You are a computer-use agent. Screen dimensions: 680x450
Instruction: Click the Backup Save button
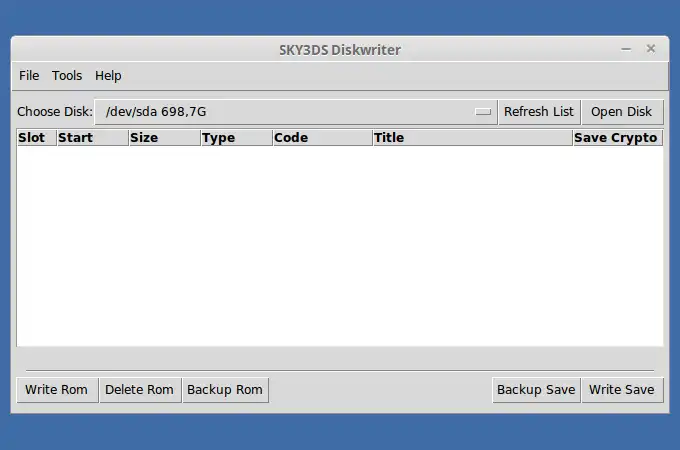(x=536, y=390)
